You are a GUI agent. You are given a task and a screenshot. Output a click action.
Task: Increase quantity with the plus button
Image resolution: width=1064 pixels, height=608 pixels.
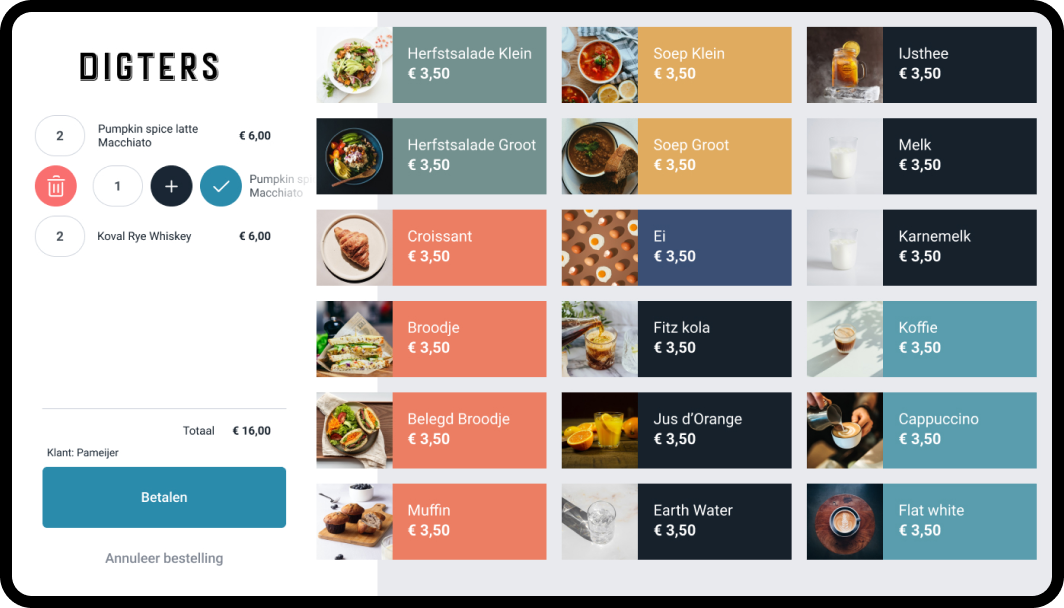(x=171, y=186)
